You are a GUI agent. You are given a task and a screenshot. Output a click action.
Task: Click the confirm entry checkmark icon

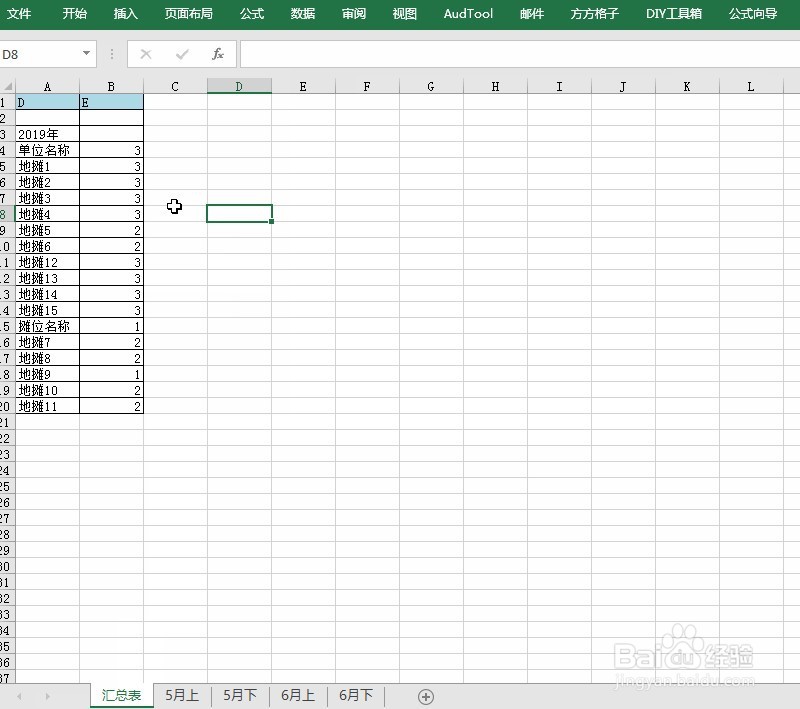[182, 54]
